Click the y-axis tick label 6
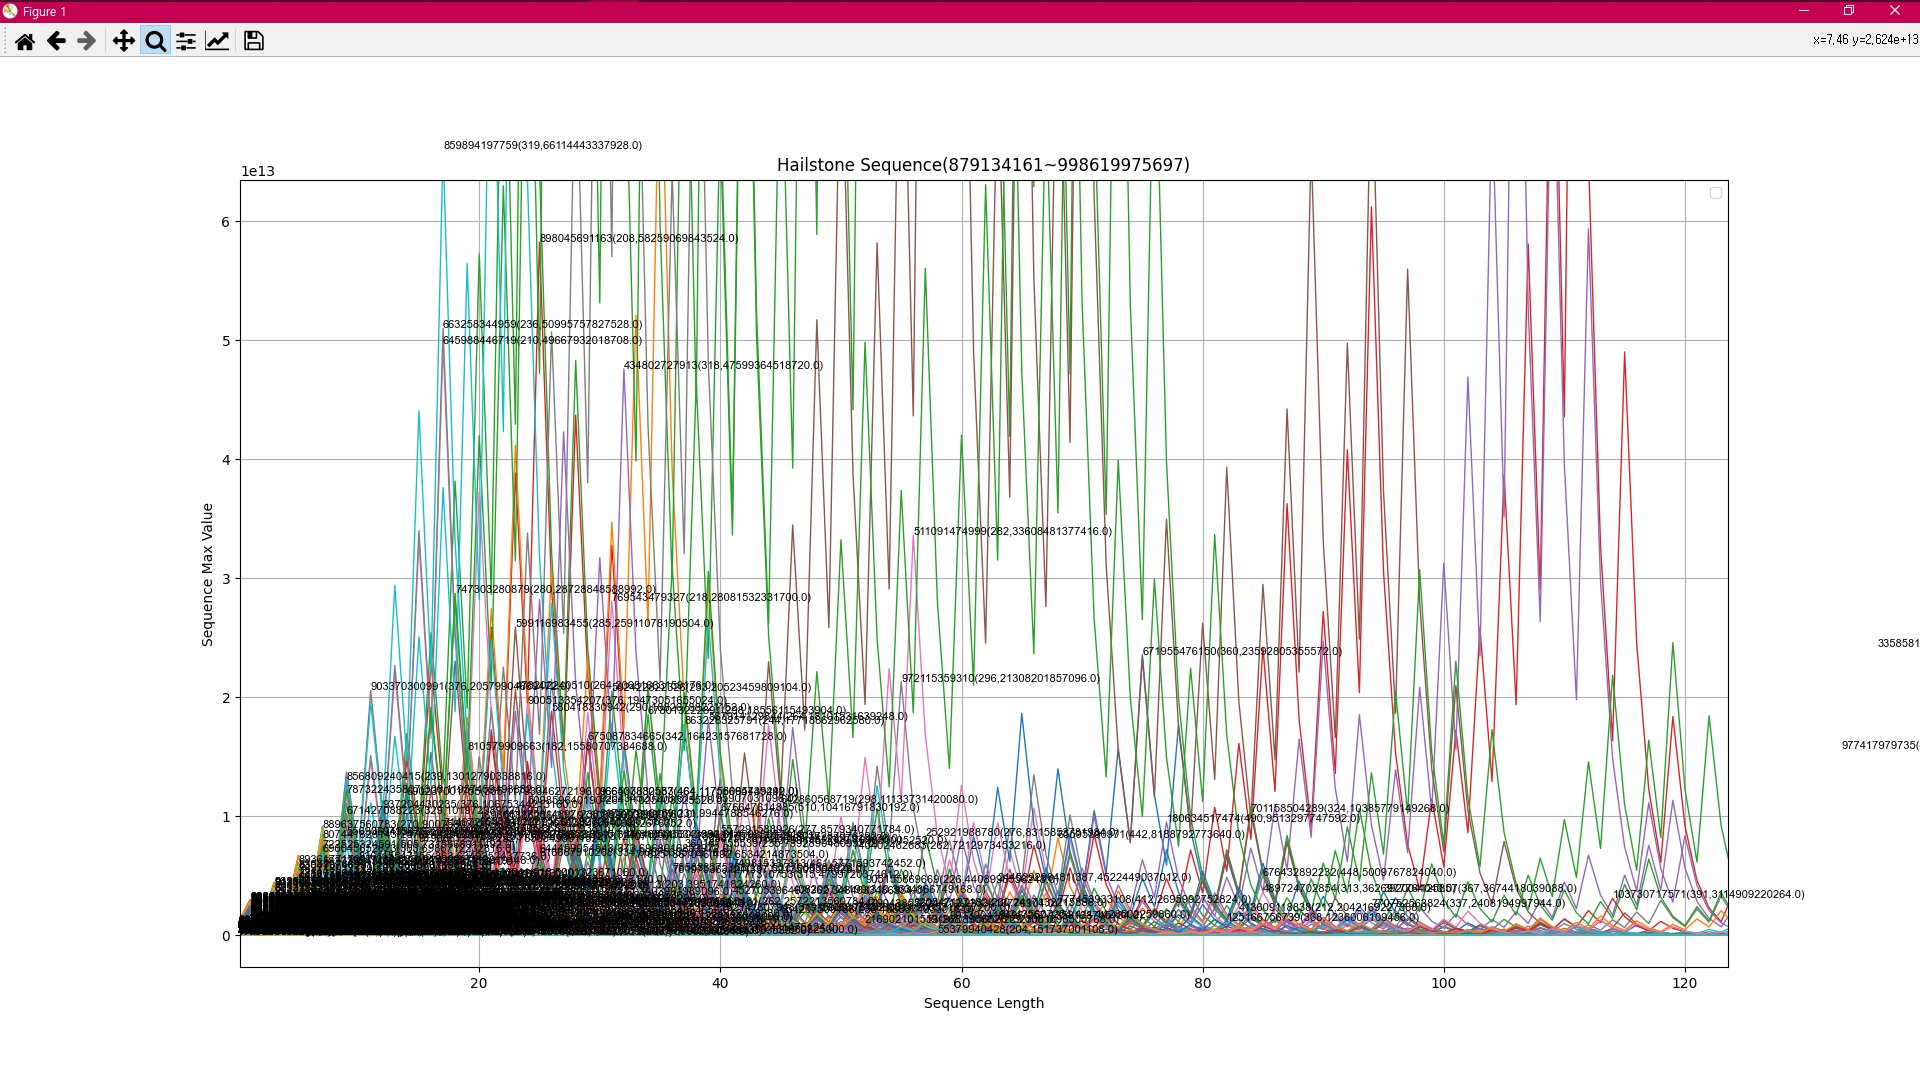 [x=226, y=222]
